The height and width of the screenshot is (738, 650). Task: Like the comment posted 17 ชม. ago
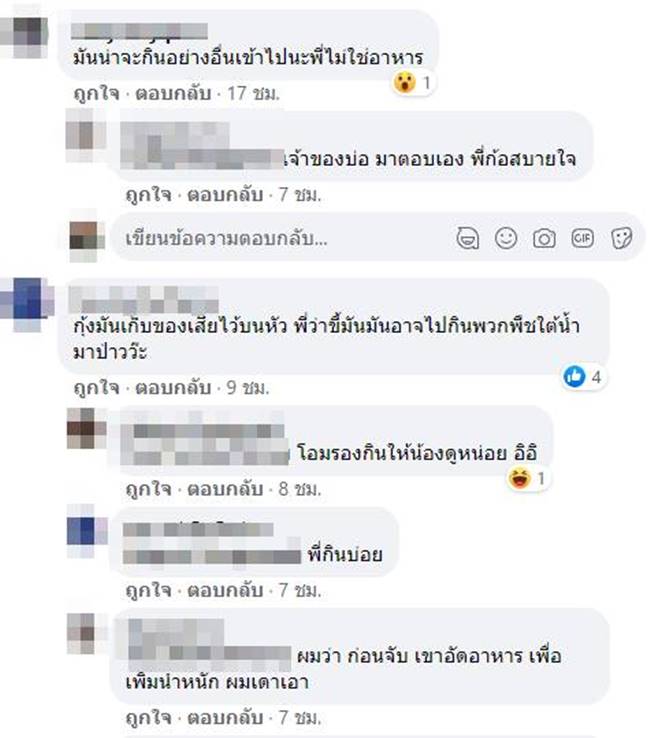[96, 93]
